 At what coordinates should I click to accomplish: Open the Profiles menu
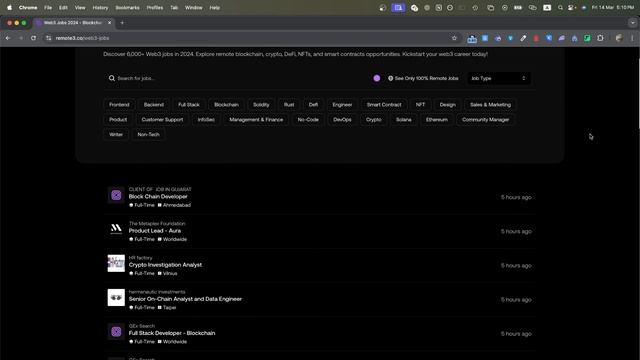coord(155,7)
